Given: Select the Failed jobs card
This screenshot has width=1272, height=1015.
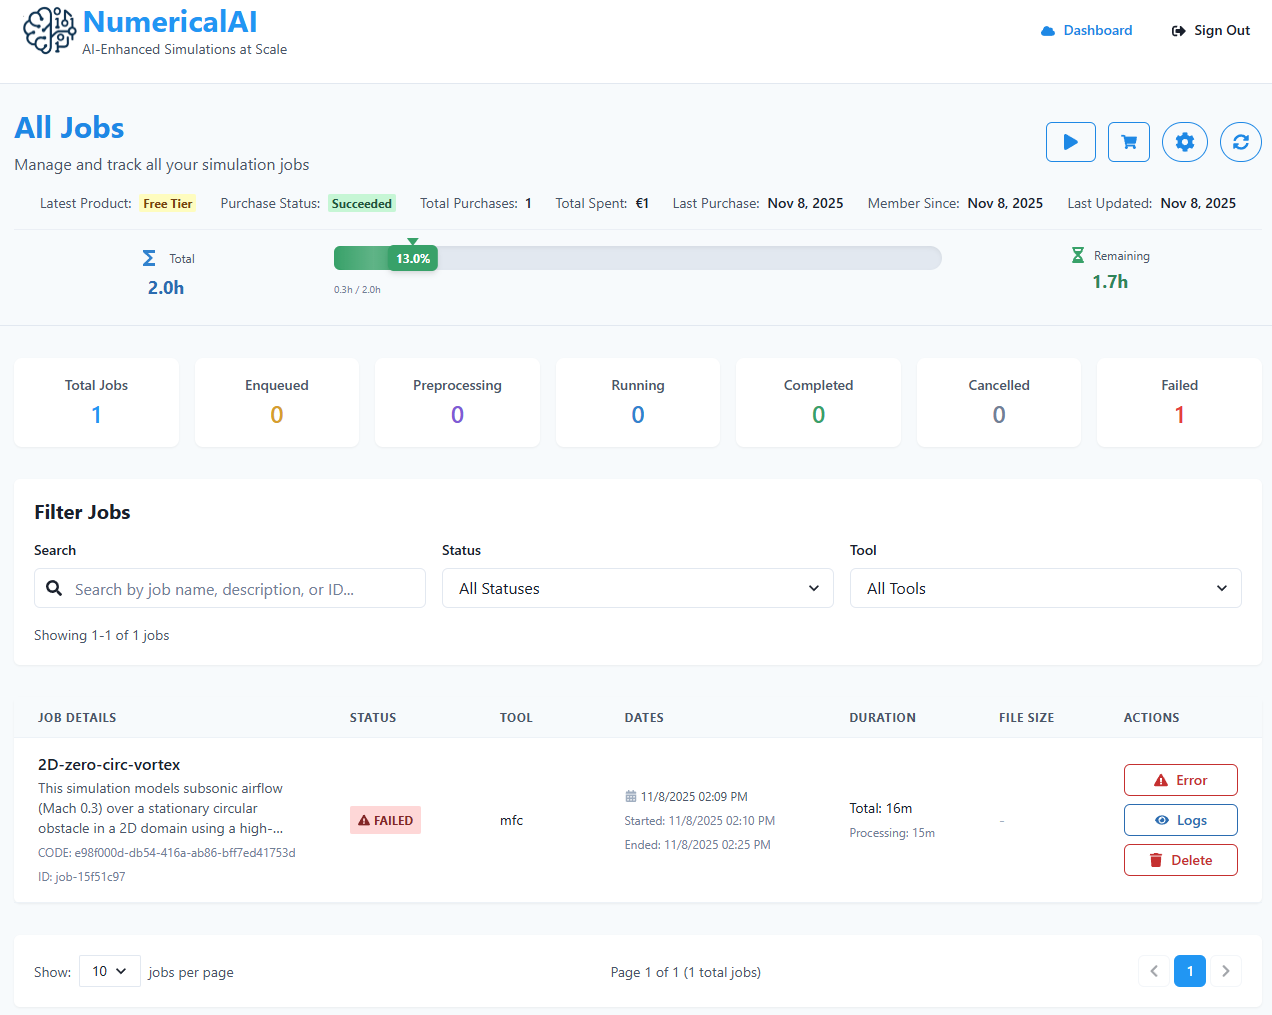Looking at the screenshot, I should (1179, 402).
